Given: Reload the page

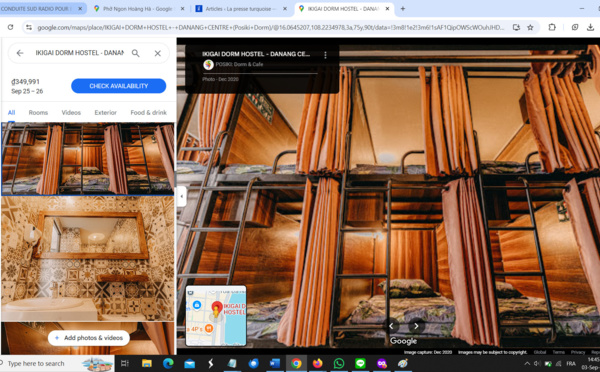Looking at the screenshot, I should point(10,27).
